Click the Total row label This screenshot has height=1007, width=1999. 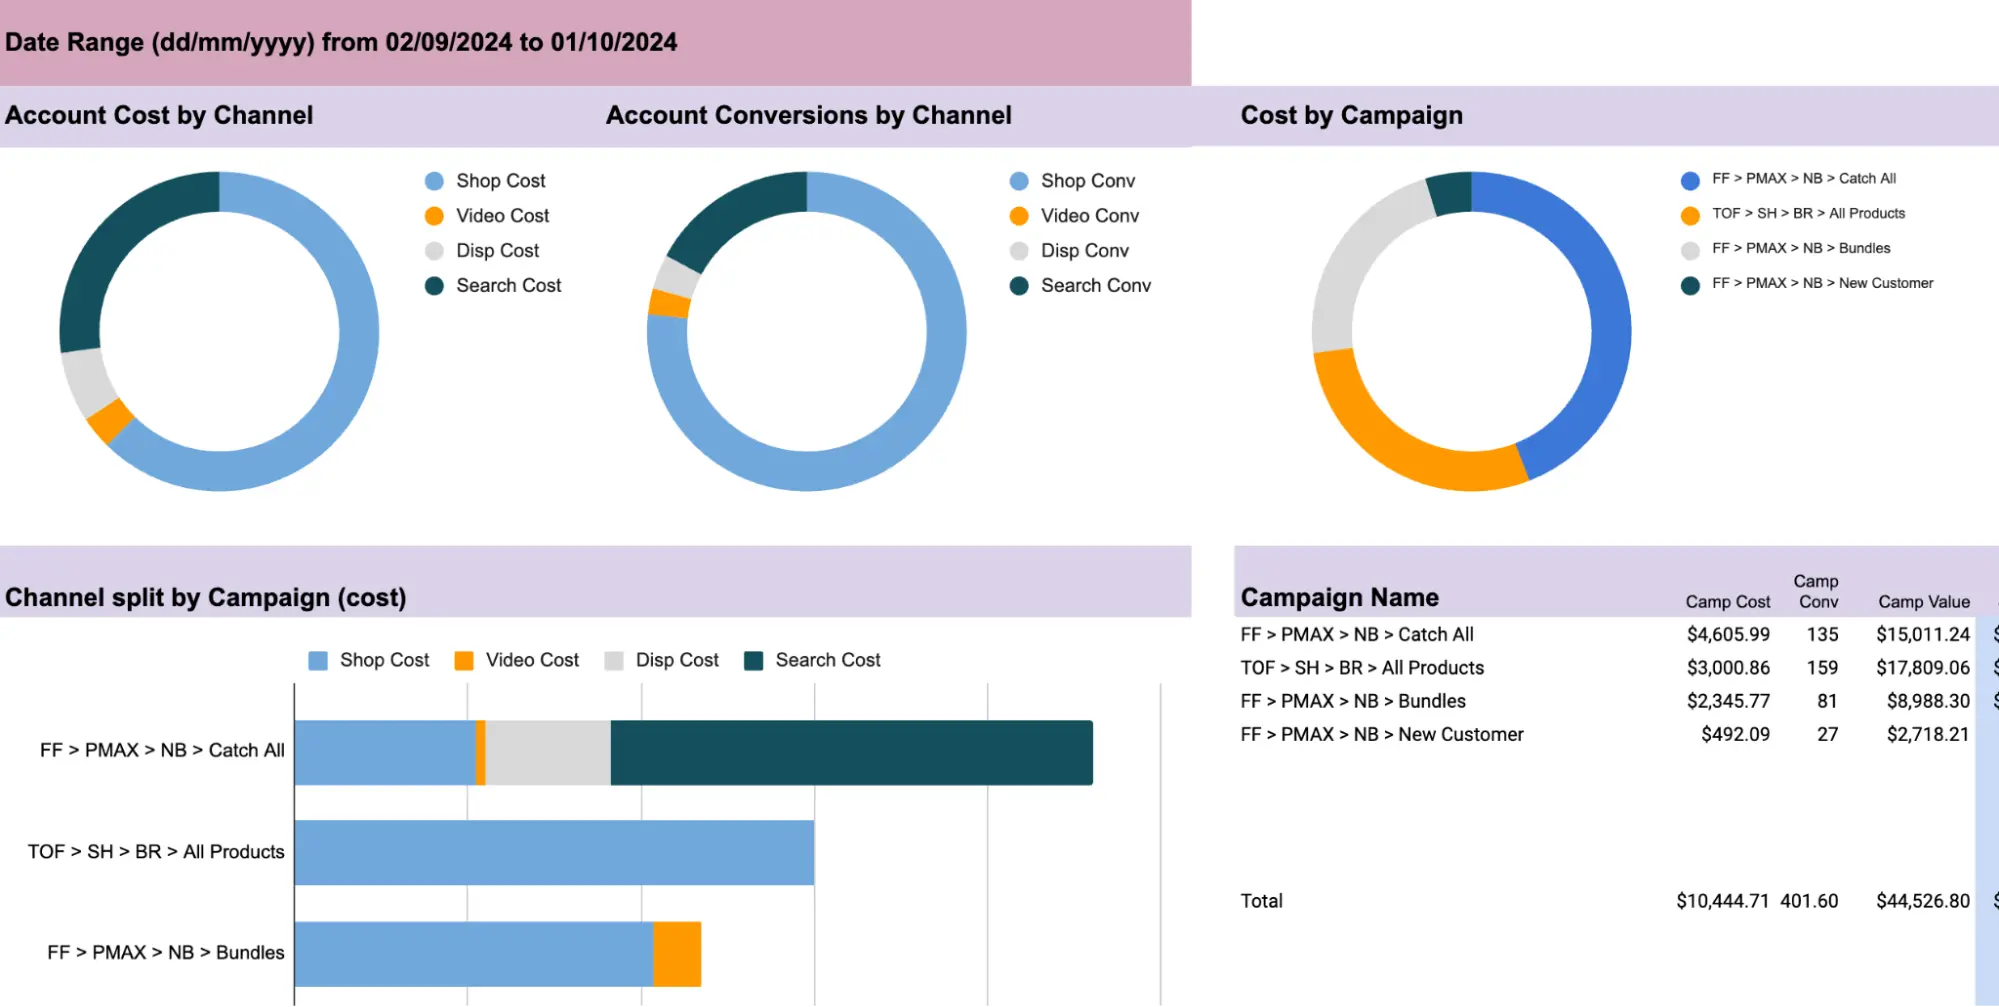(x=1261, y=902)
